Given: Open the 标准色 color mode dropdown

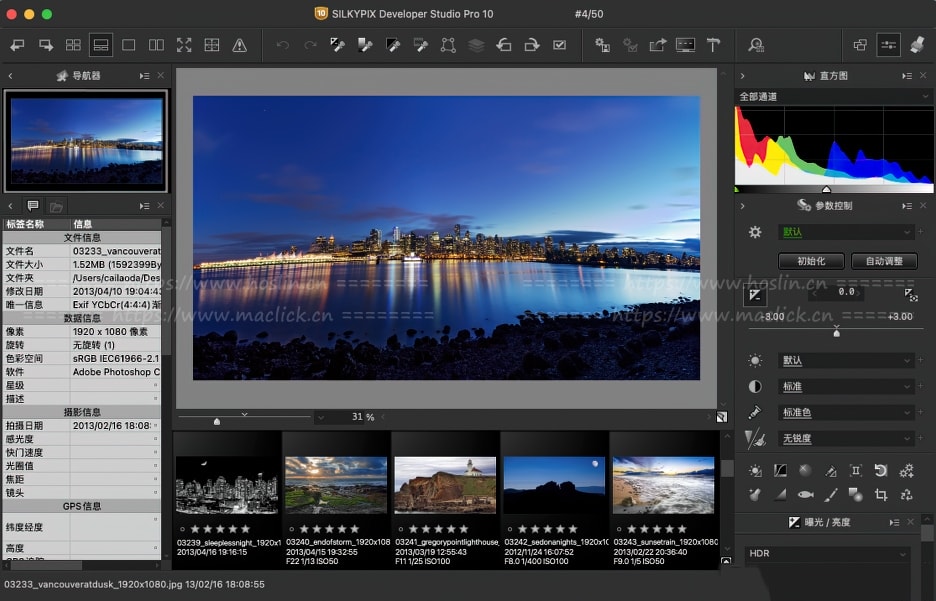Looking at the screenshot, I should point(846,412).
